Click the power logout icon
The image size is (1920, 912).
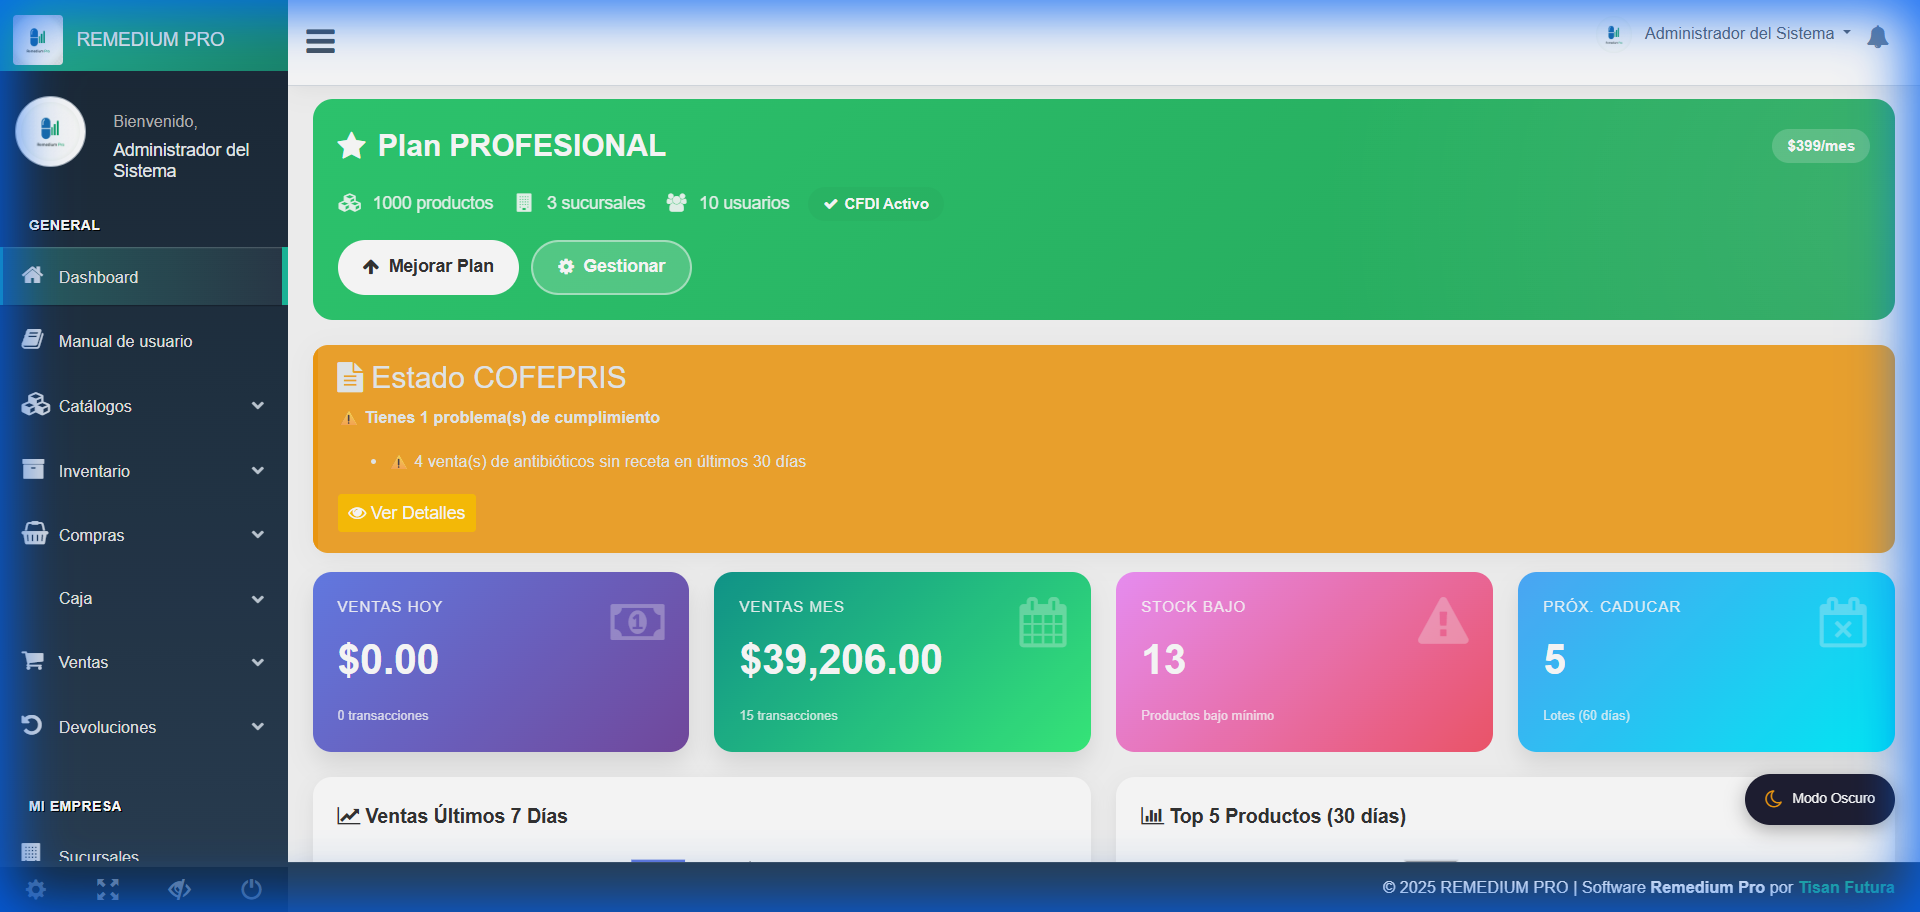(x=251, y=889)
